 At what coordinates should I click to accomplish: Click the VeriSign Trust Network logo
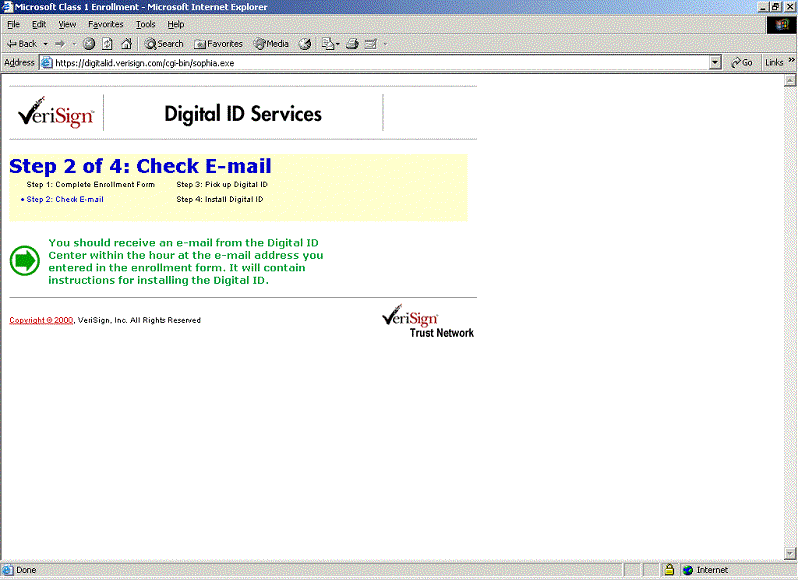point(428,322)
